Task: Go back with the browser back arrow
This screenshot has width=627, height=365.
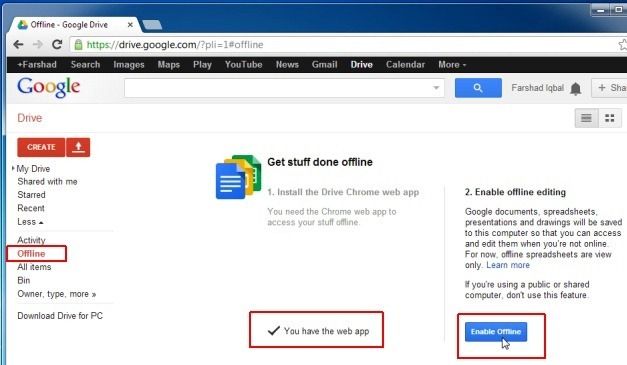Action: click(x=18, y=44)
